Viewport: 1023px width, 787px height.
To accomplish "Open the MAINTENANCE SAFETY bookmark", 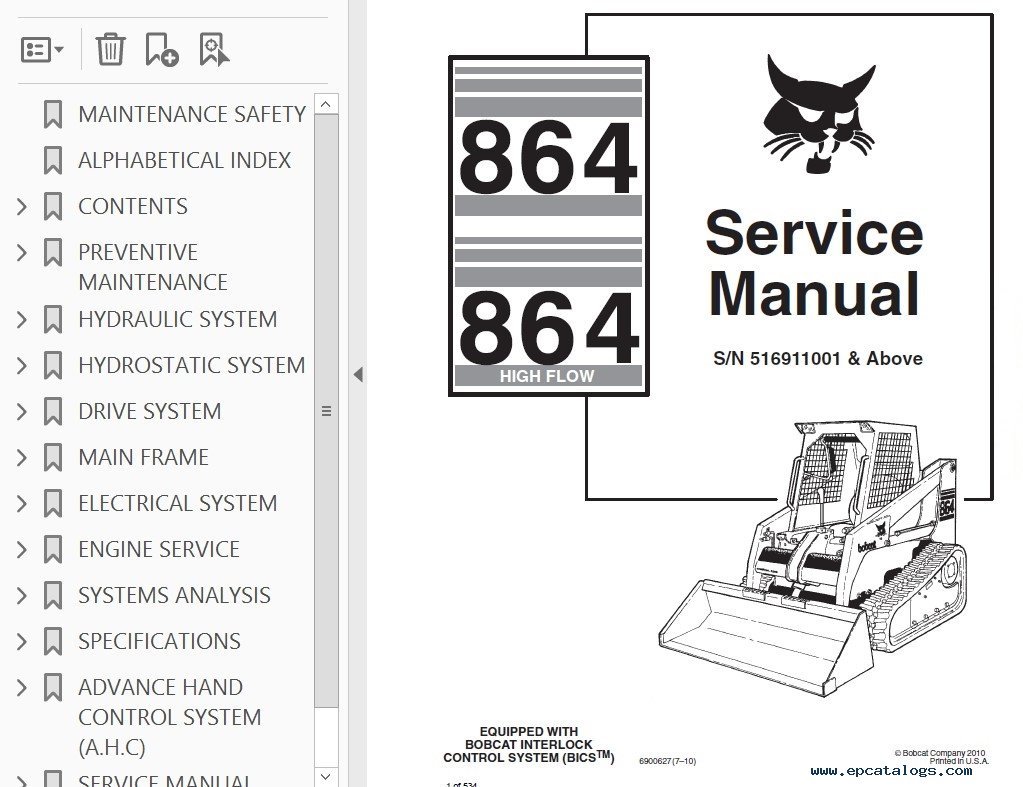I will click(192, 114).
